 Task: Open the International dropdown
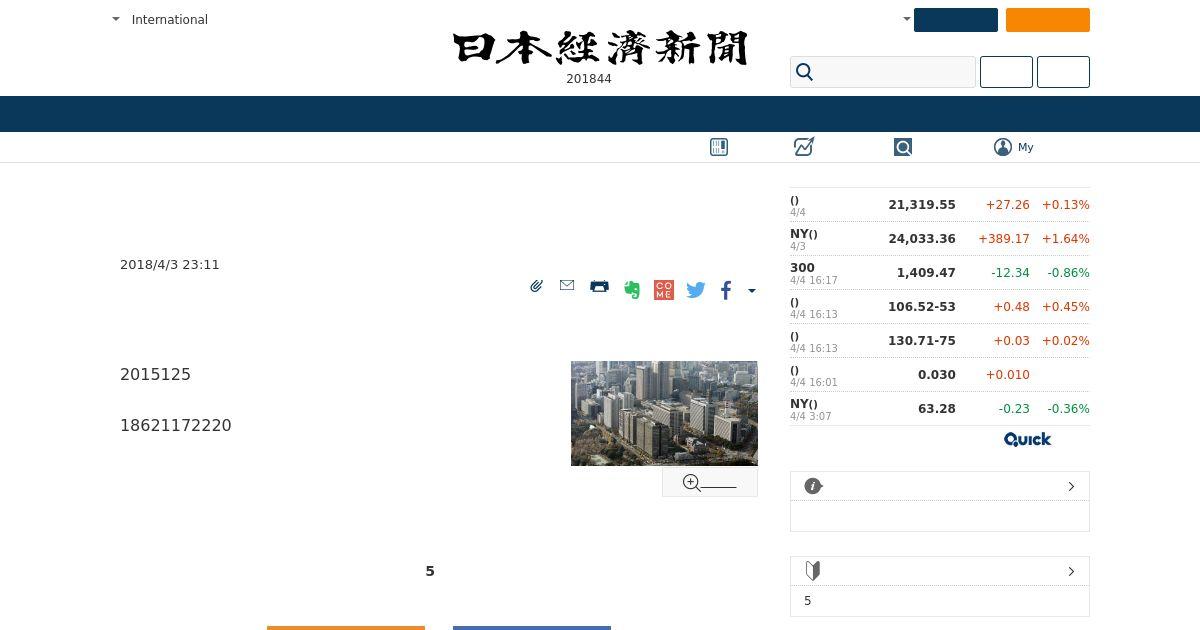pyautogui.click(x=160, y=19)
